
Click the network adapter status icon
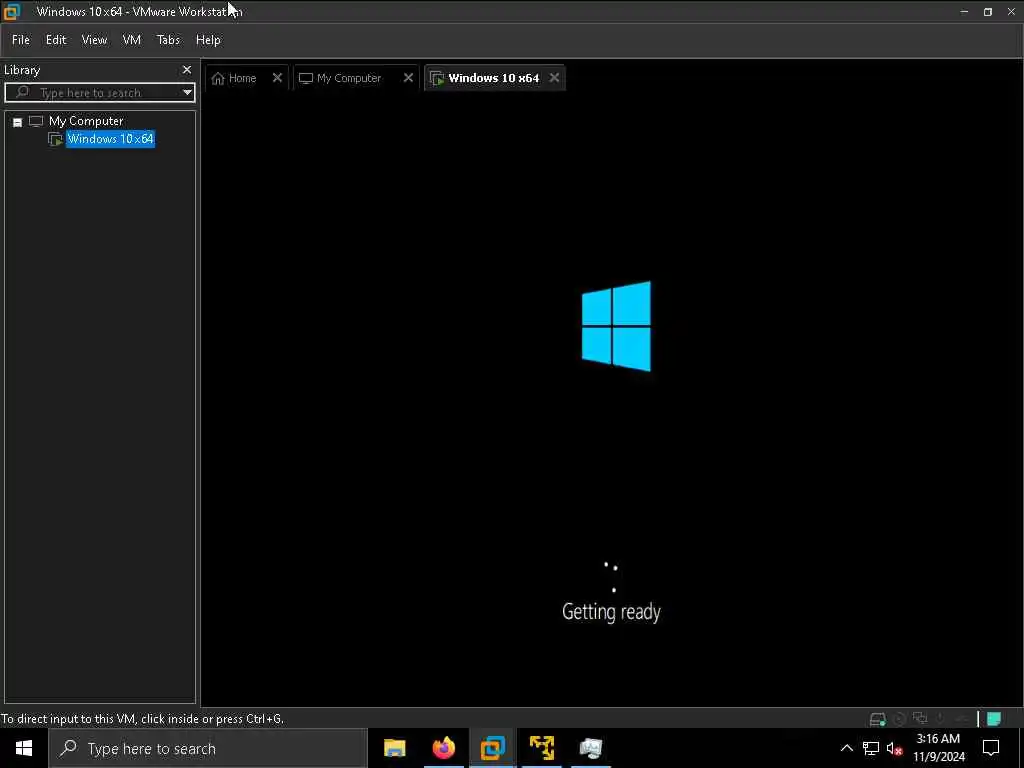(x=920, y=718)
